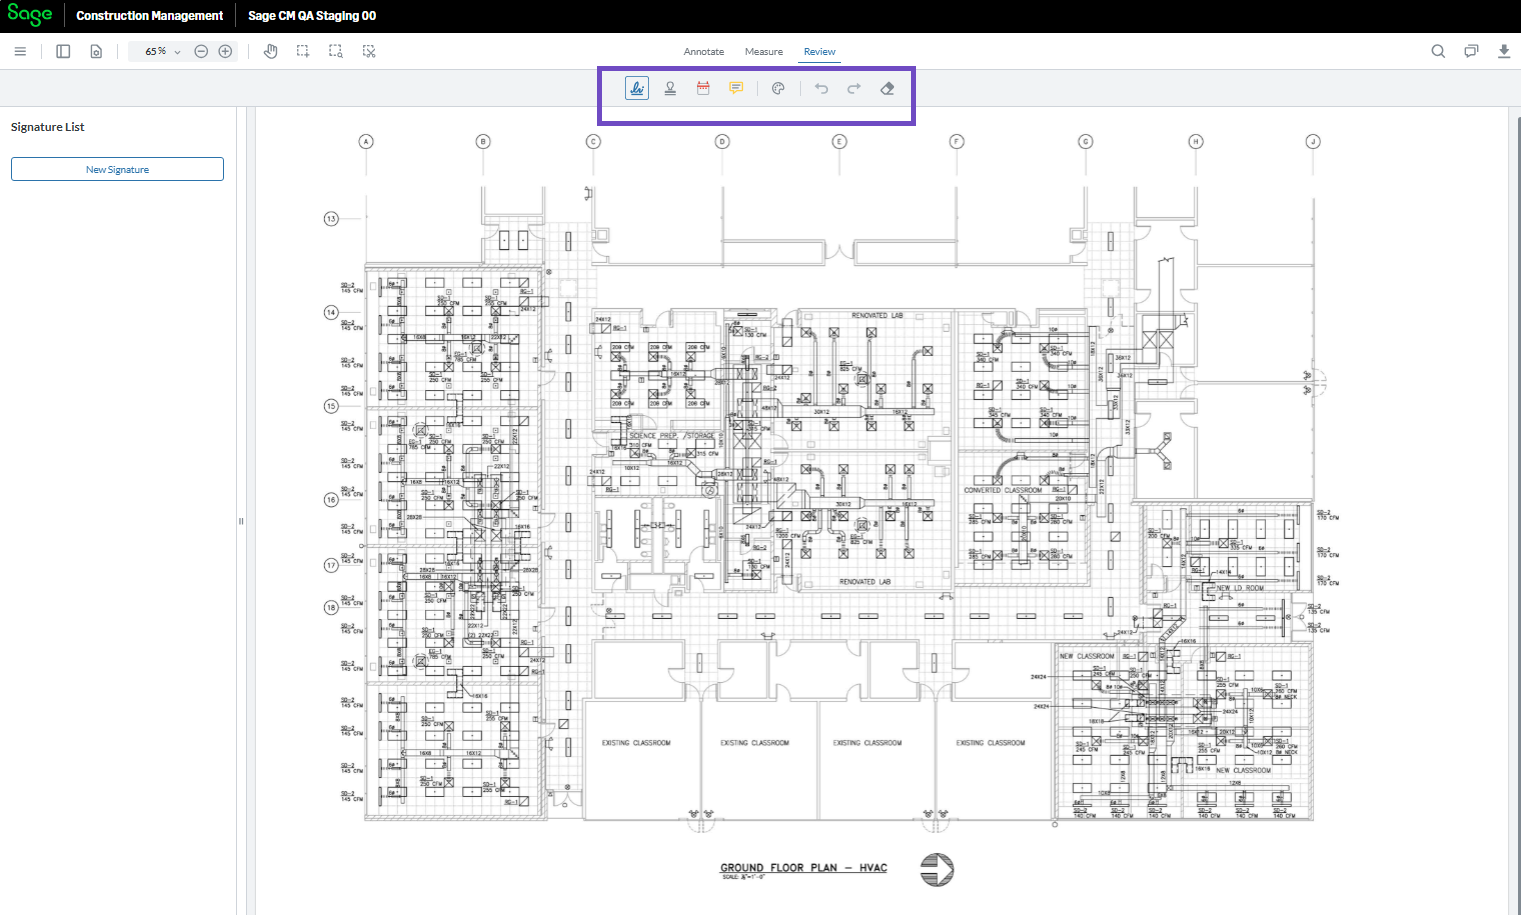Select the Signature tool
The image size is (1521, 915).
637,88
